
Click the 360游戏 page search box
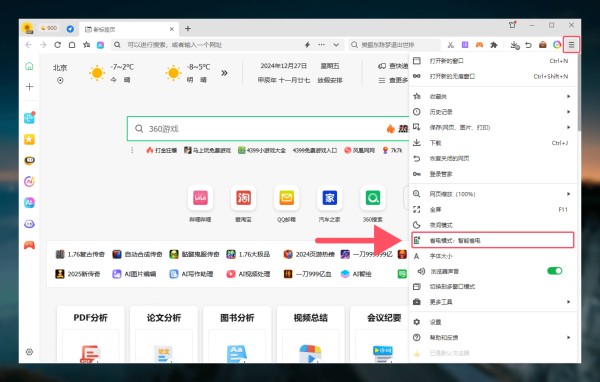pos(268,129)
